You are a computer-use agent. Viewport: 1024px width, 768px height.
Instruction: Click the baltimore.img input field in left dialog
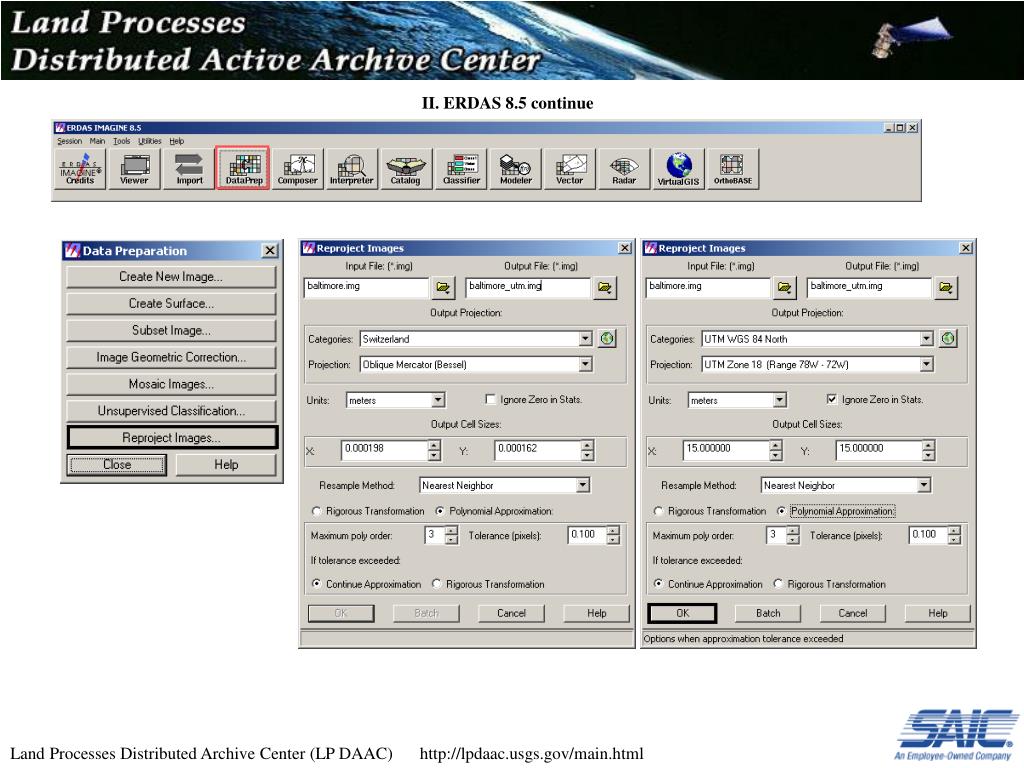tap(366, 287)
